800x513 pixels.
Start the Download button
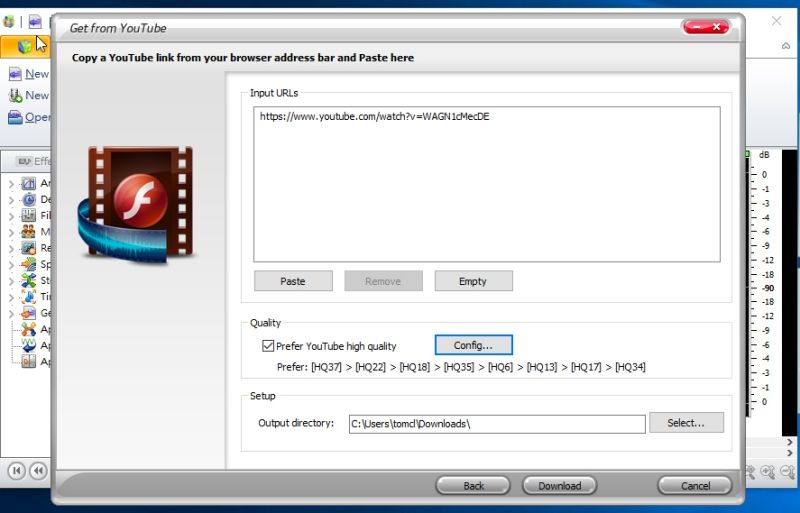[x=560, y=485]
